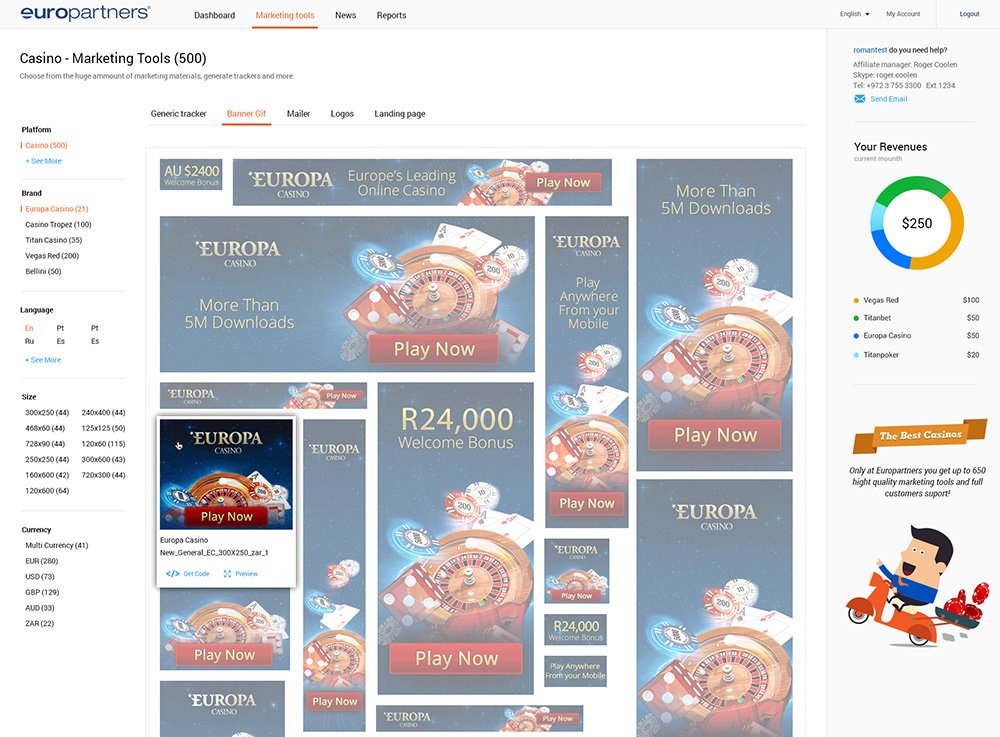The width and height of the screenshot is (1000, 737).
Task: Expand See More under Language
Action: (x=43, y=360)
